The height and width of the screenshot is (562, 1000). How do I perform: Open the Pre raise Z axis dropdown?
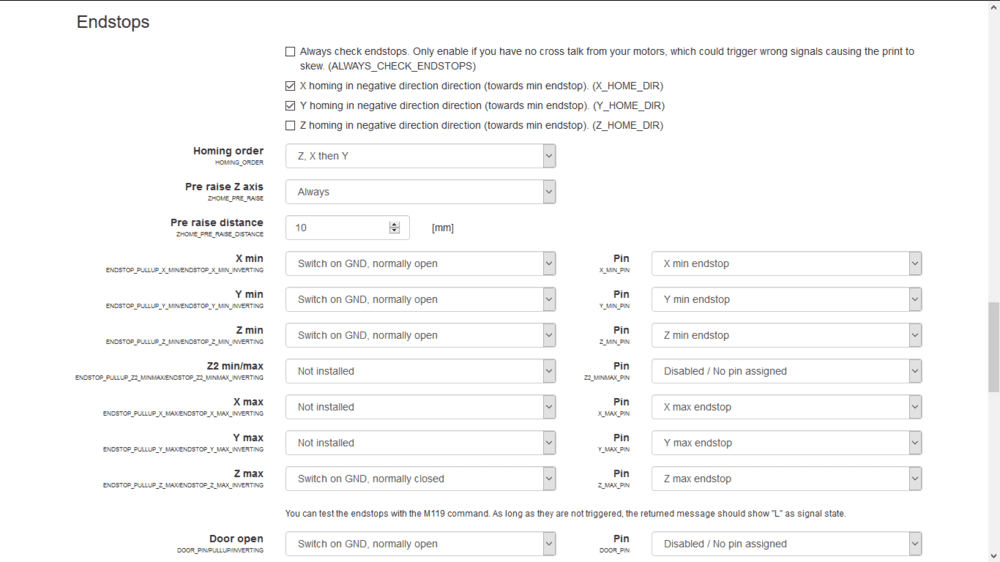pyautogui.click(x=420, y=192)
